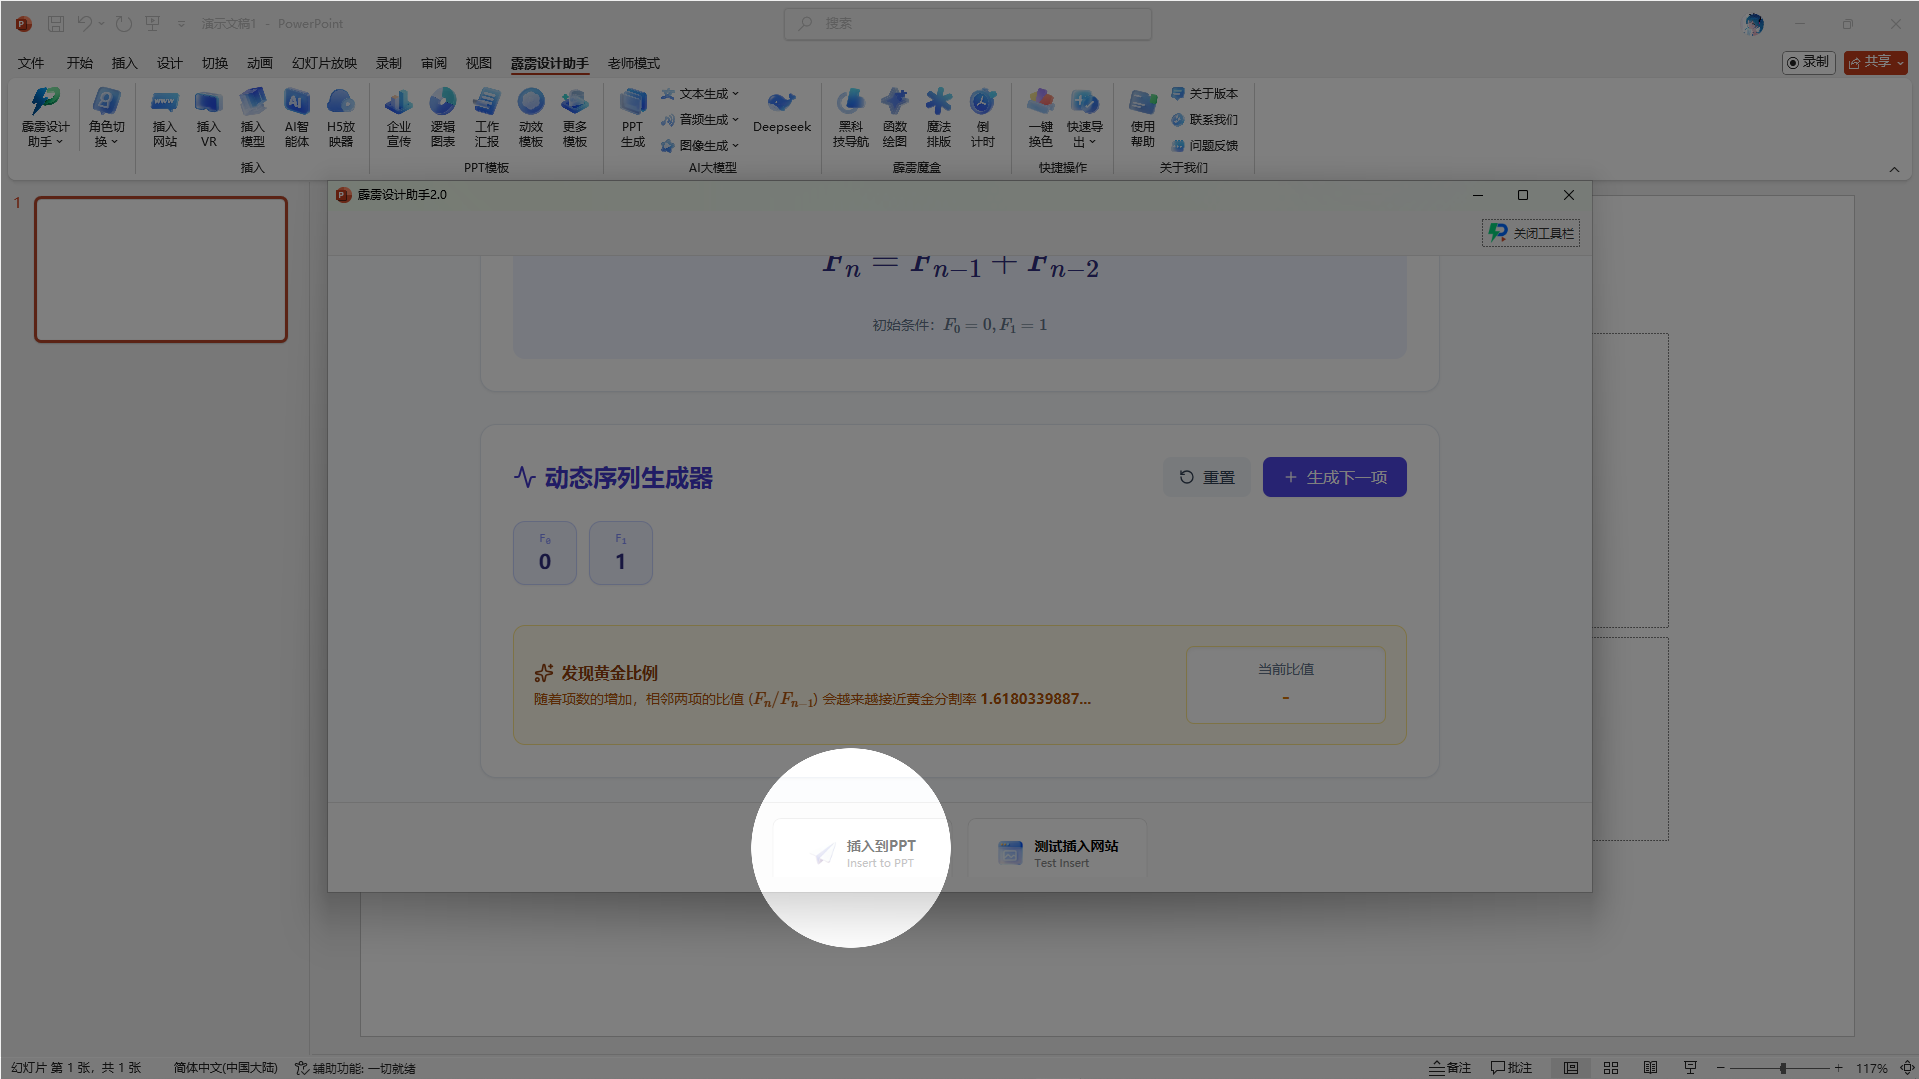
Task: Switch to Slide Sorter view
Action: pos(1611,1068)
